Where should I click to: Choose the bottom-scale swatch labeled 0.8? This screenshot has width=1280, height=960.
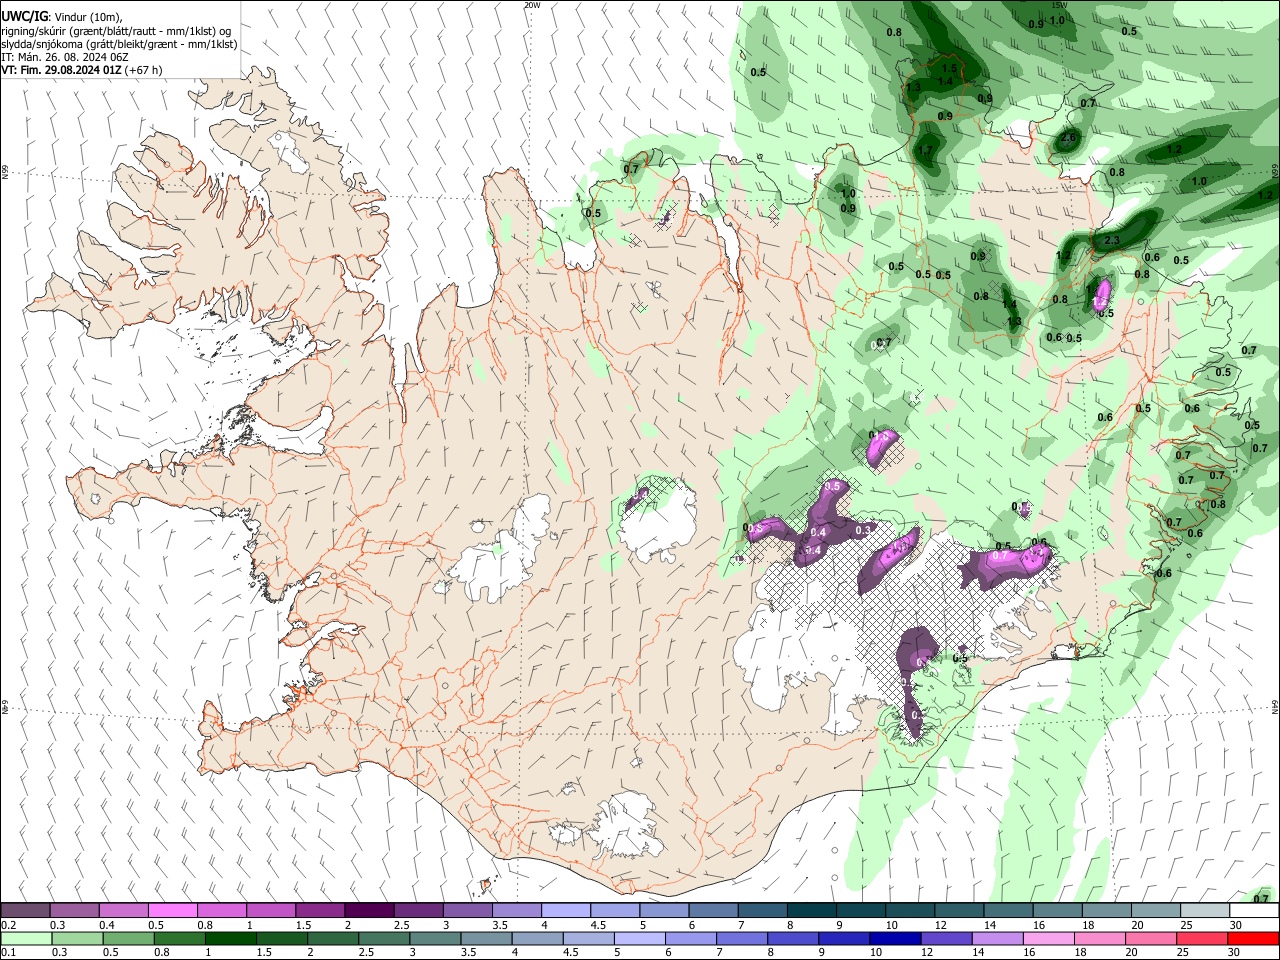tap(179, 938)
